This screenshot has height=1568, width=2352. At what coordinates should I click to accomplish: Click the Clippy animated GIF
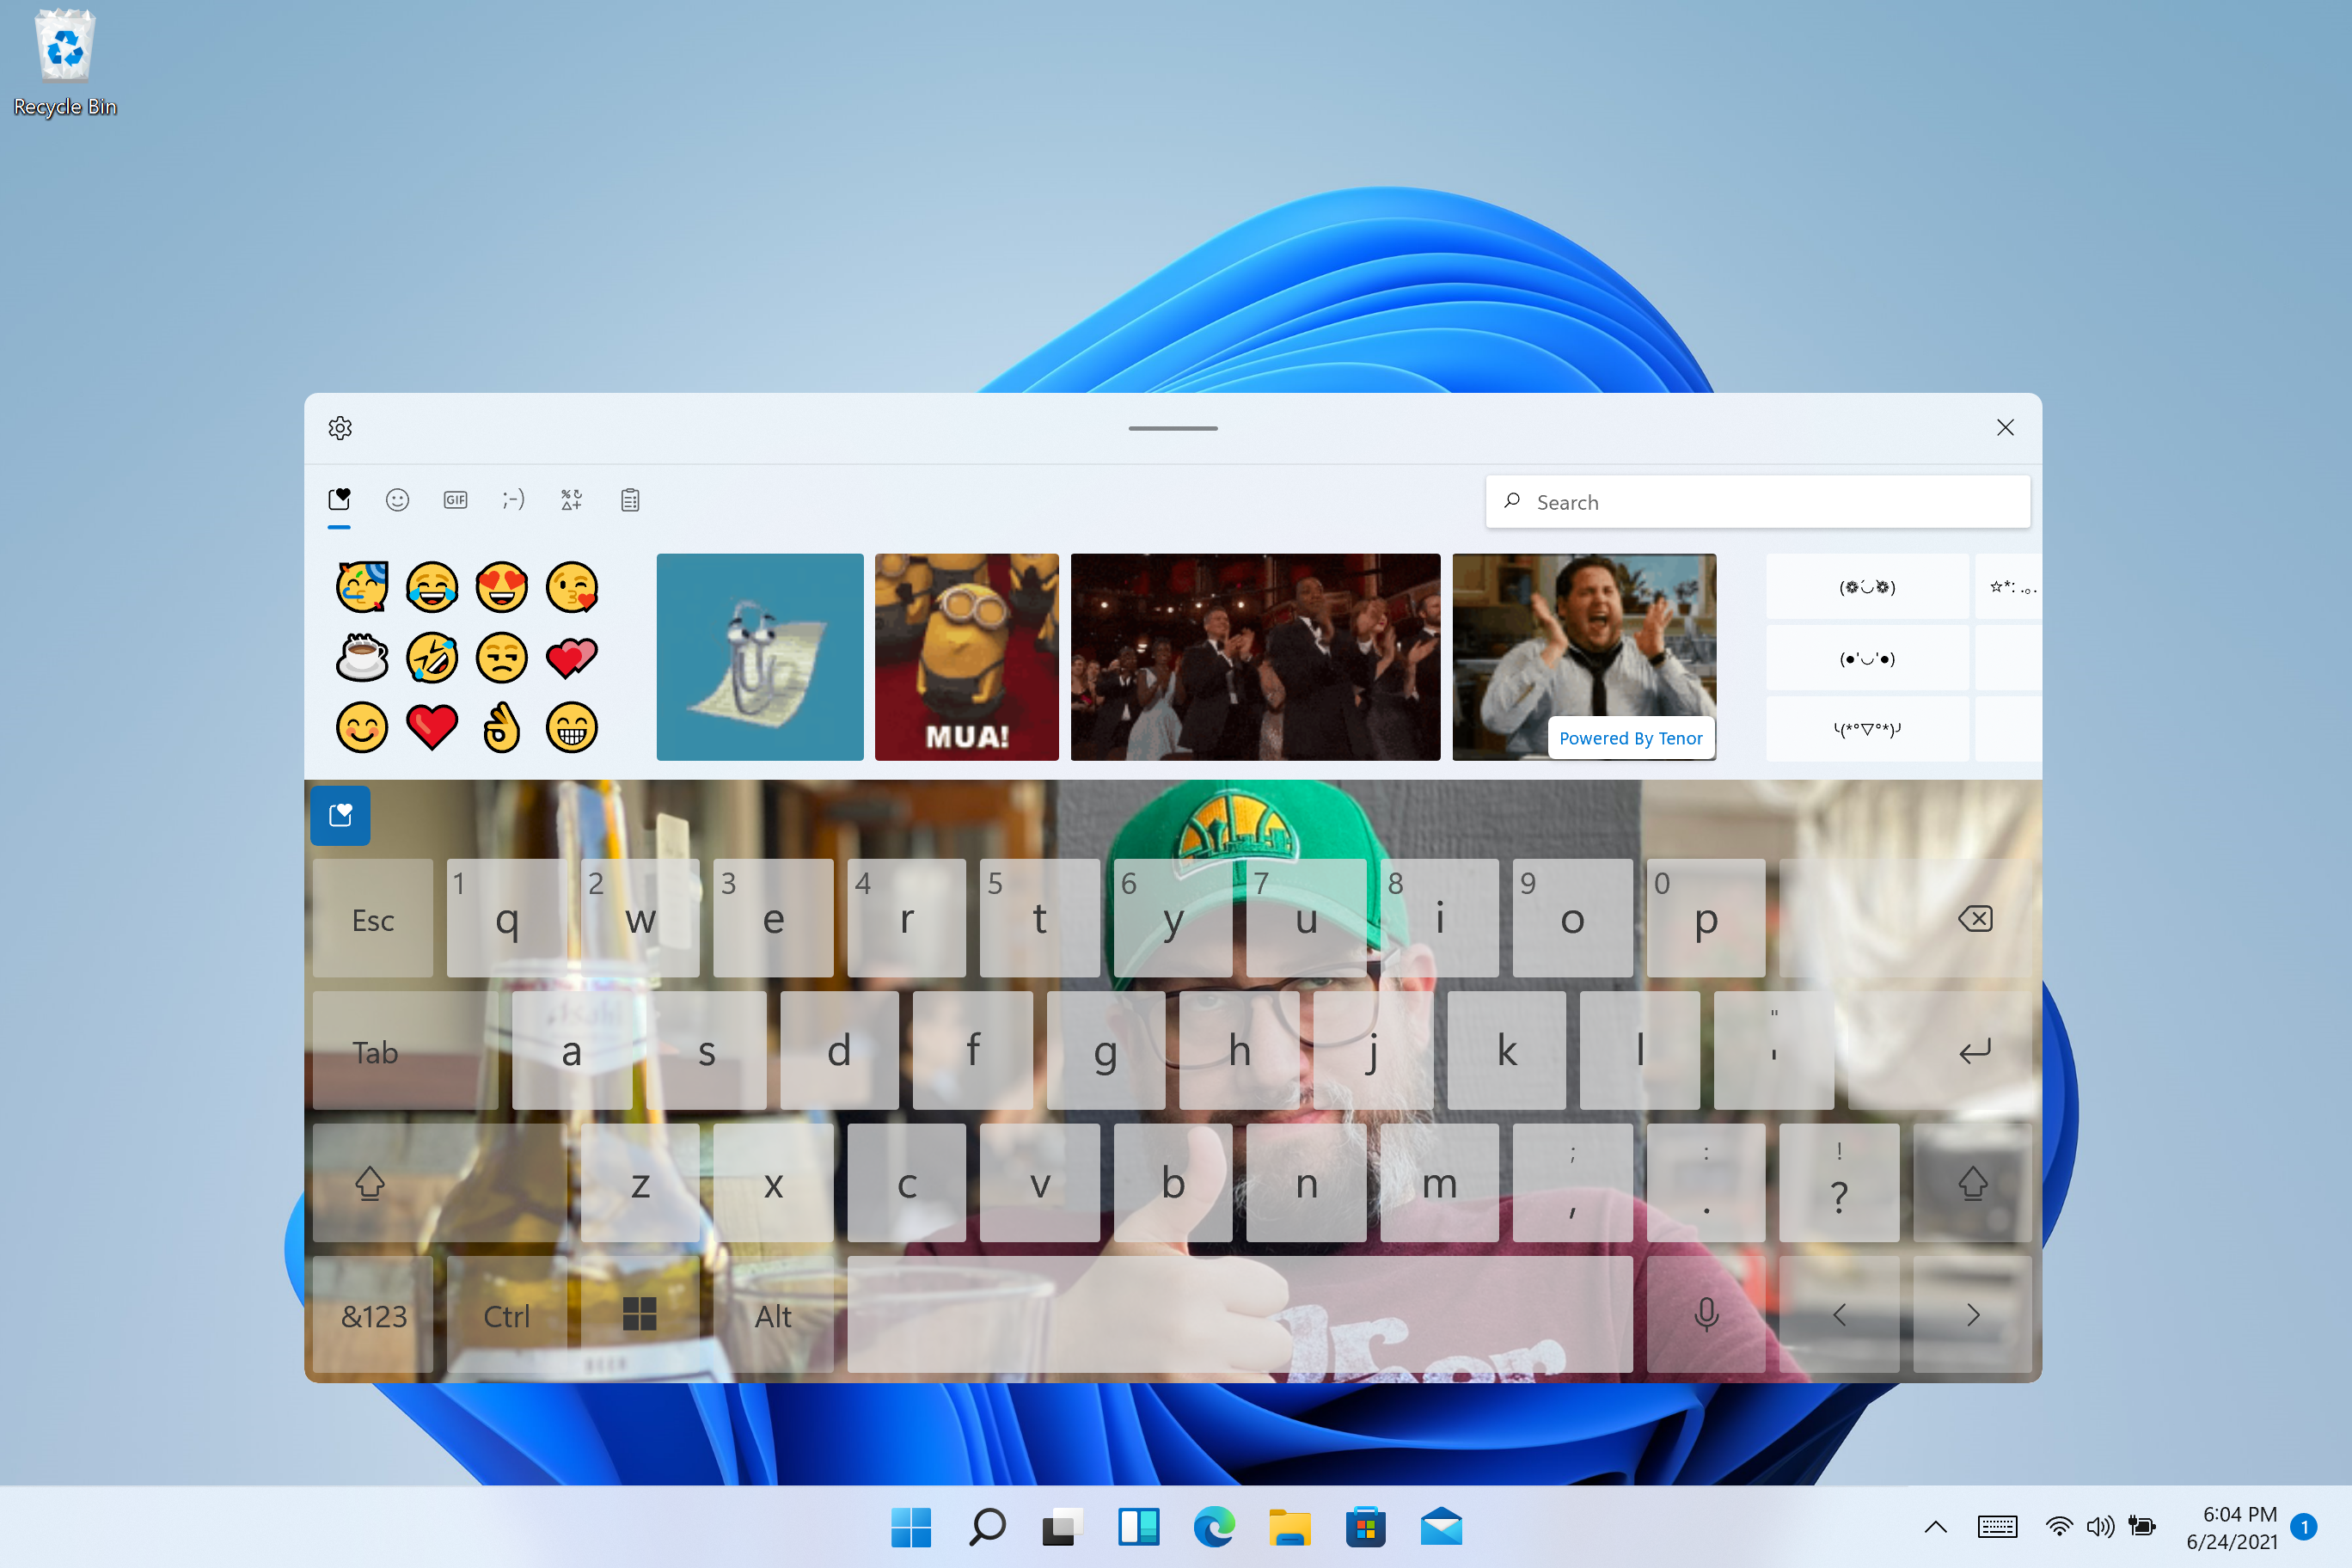pos(757,652)
